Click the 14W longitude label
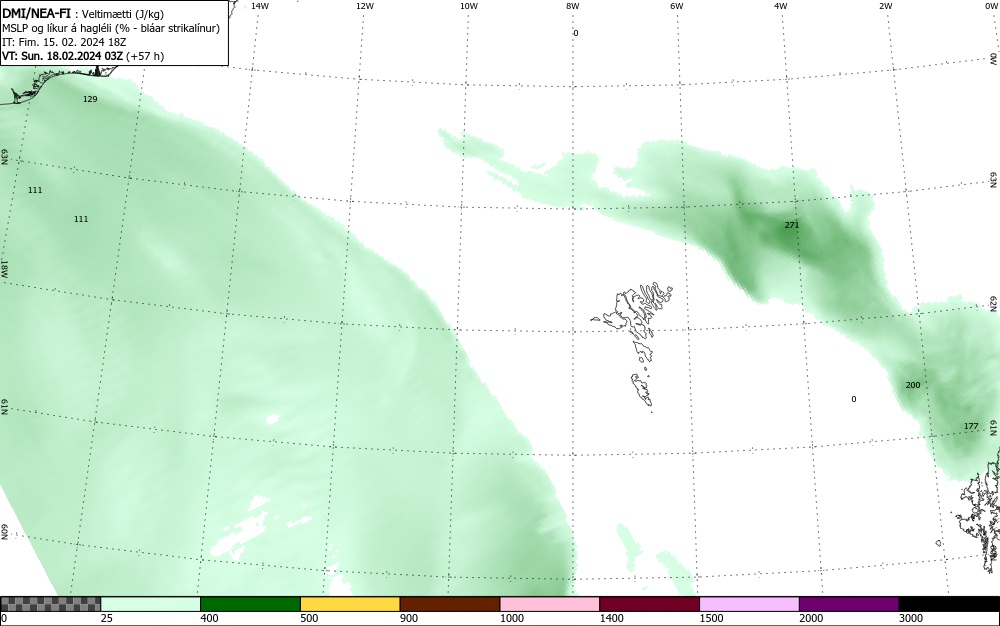1000x626 pixels. [x=260, y=6]
